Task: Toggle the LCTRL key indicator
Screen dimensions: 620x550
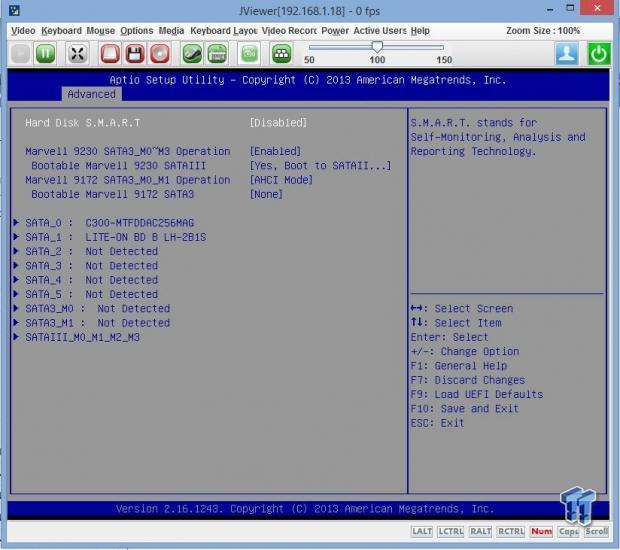Action: point(451,531)
